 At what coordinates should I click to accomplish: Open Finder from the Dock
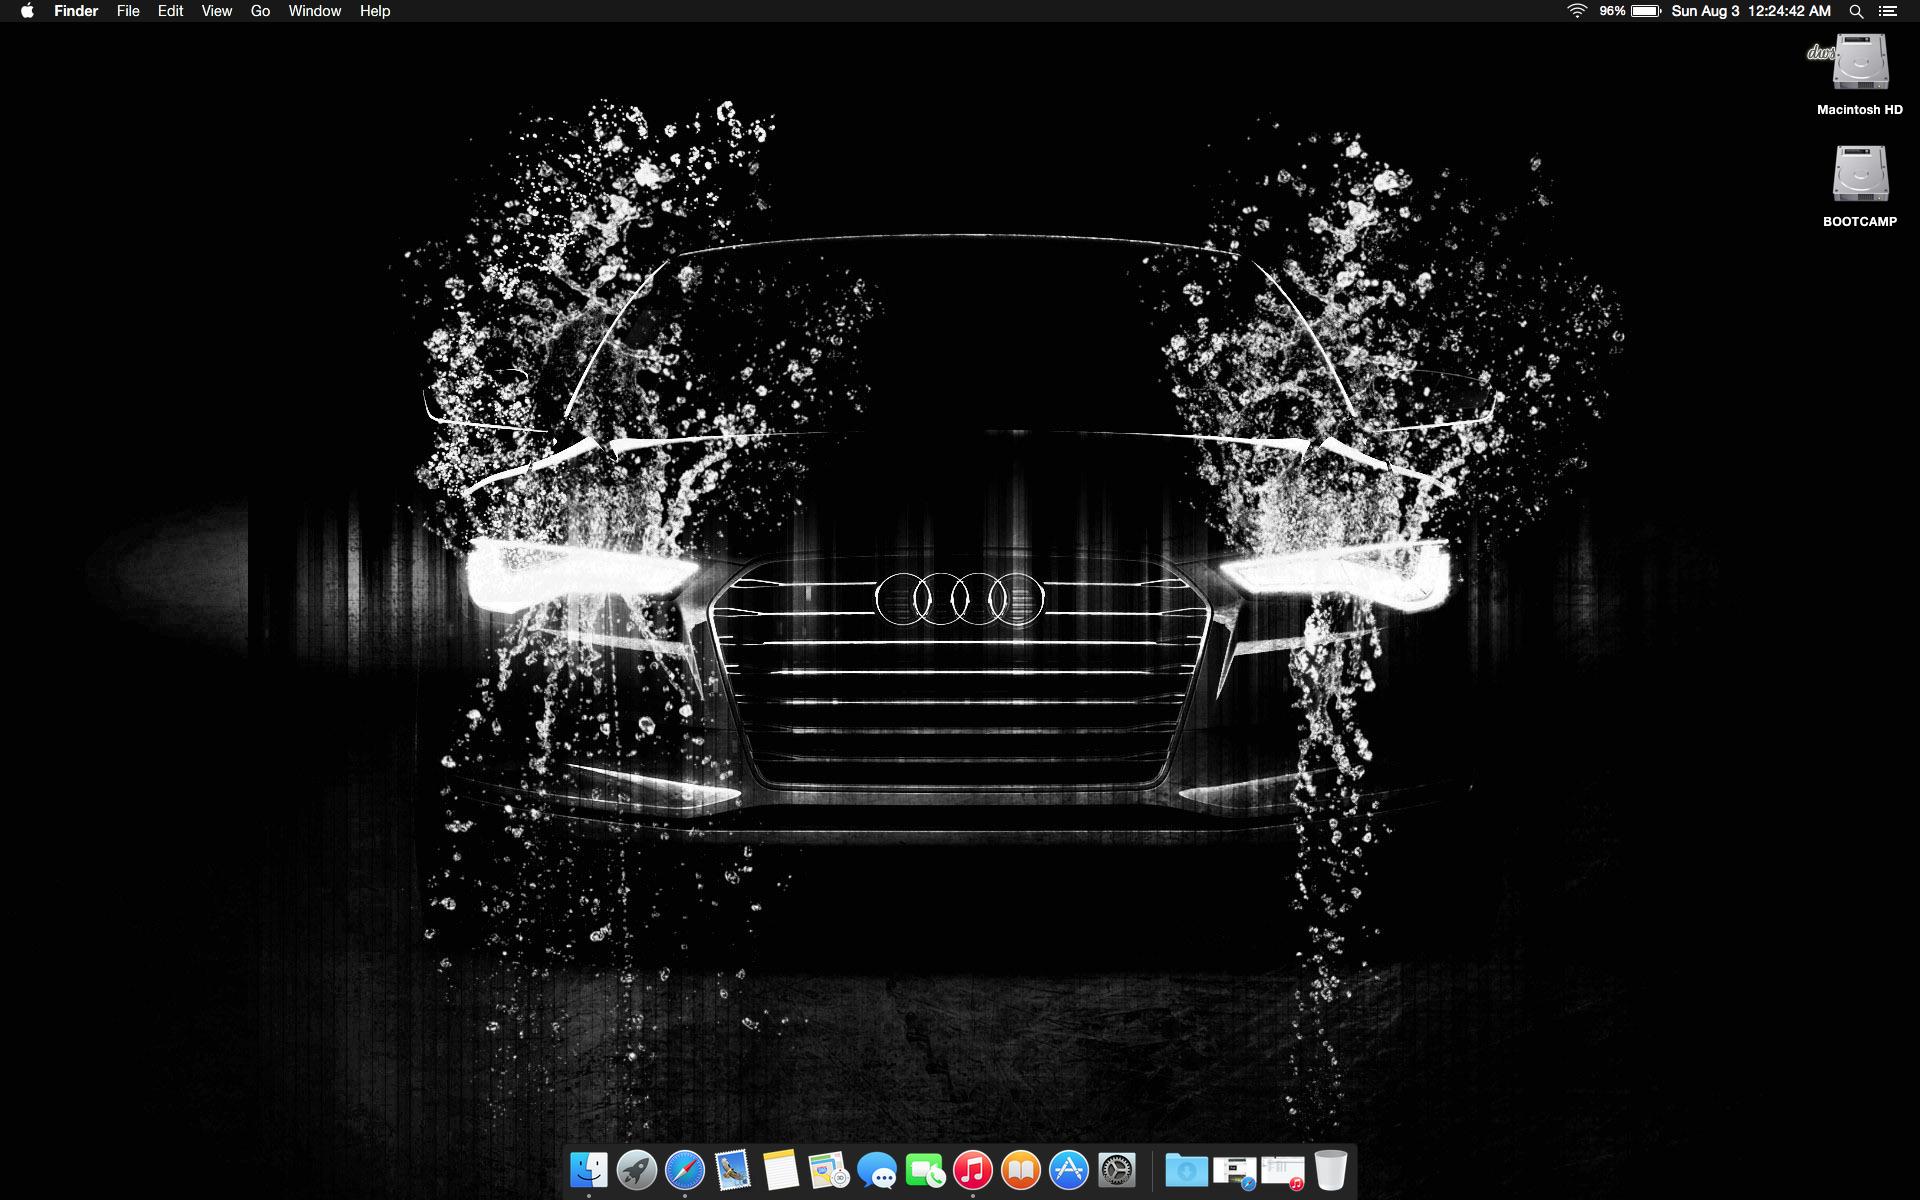coord(588,1170)
